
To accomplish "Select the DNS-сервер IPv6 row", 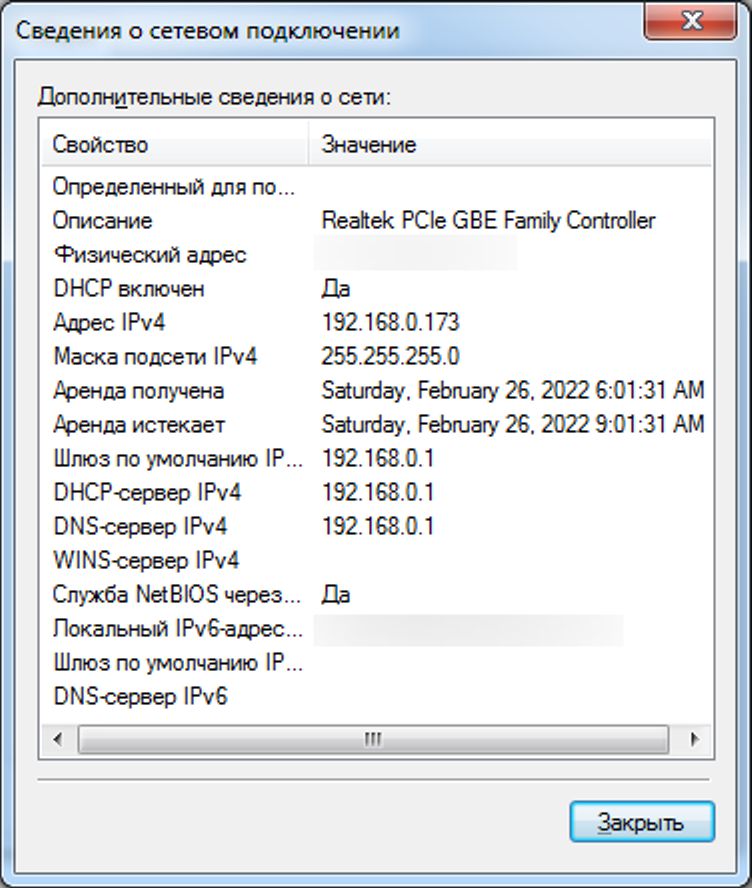I will (140, 697).
